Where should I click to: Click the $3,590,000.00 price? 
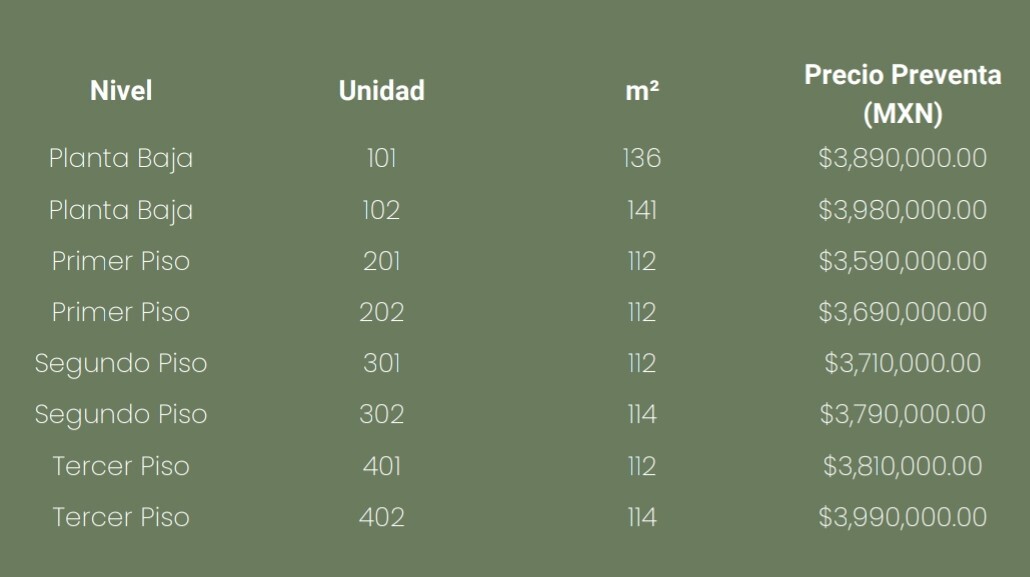tap(903, 262)
